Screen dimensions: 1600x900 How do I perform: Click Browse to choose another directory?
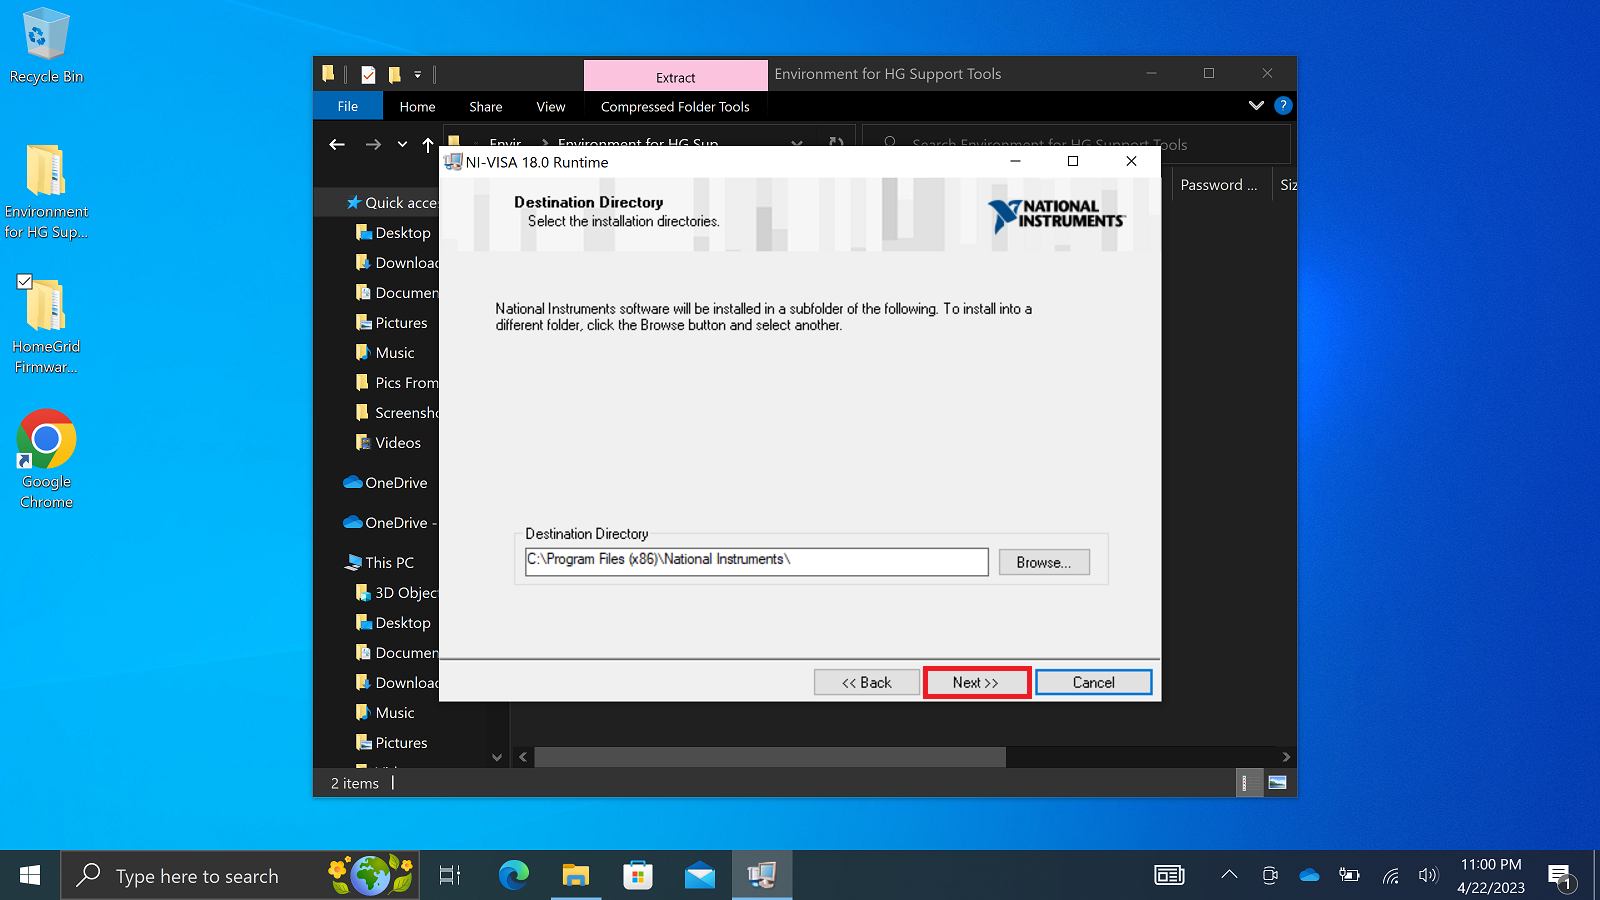tap(1043, 562)
